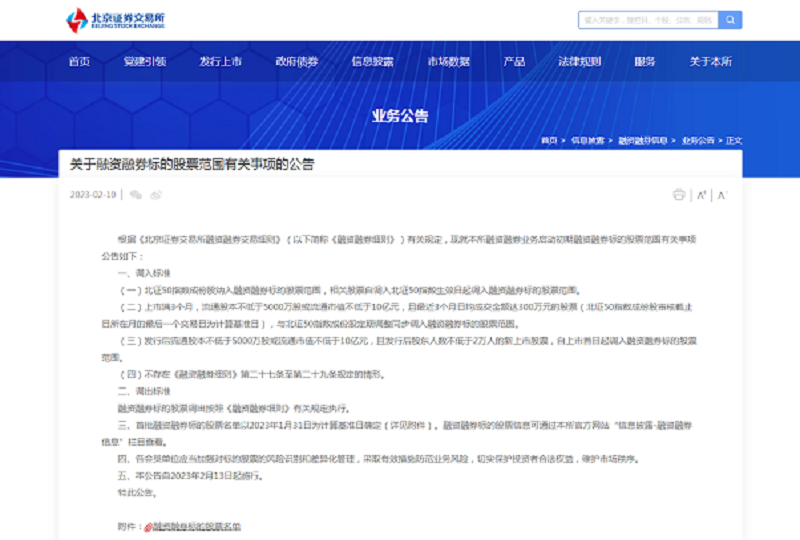Open the 首页 navigation menu item
Viewport: 800px width, 540px height.
coord(79,62)
